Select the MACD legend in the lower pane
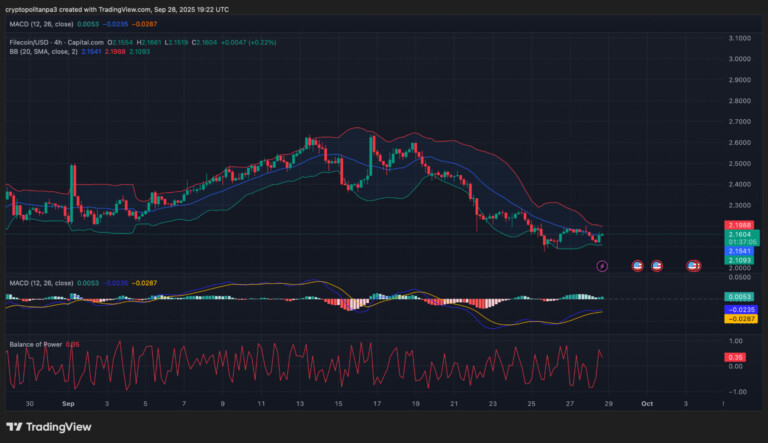The width and height of the screenshot is (768, 443). [x=41, y=282]
